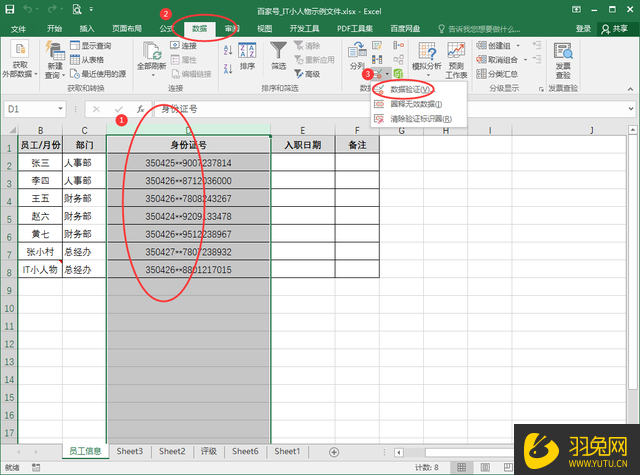The width and height of the screenshot is (640, 475).
Task: Click the Consolidate icon in data tools
Action: coord(398,45)
